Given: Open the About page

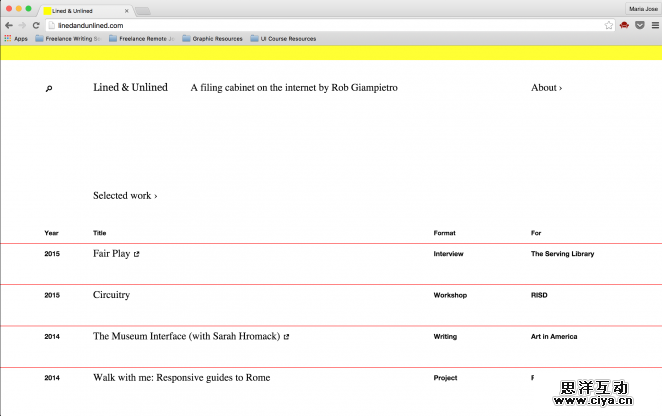Looking at the screenshot, I should coord(546,88).
